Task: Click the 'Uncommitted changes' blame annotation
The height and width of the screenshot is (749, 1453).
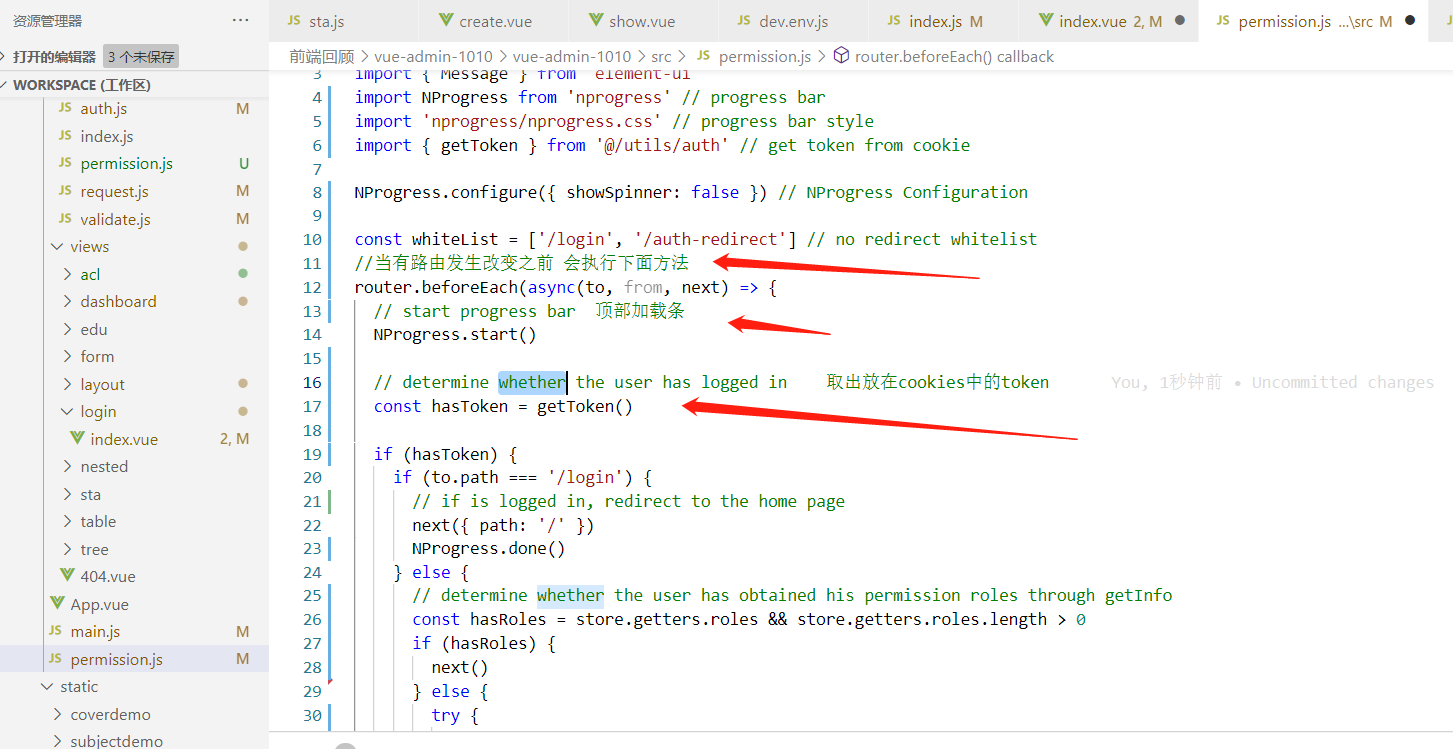Action: (1343, 382)
